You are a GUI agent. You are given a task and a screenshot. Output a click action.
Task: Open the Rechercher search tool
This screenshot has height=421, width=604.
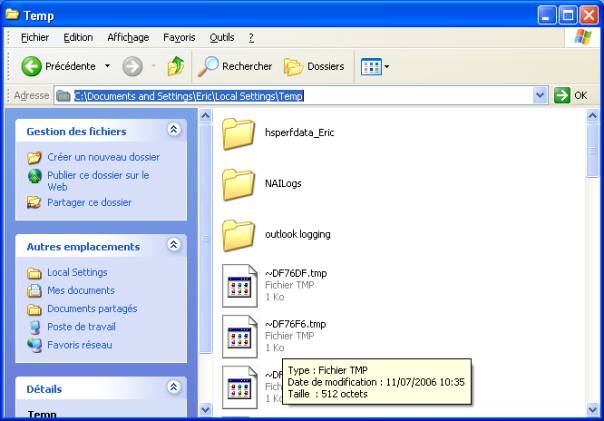tap(235, 66)
